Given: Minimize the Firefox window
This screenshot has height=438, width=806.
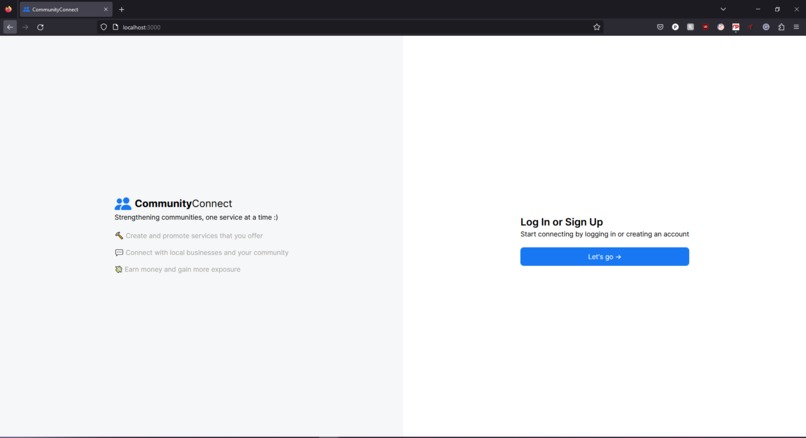Looking at the screenshot, I should [x=758, y=9].
